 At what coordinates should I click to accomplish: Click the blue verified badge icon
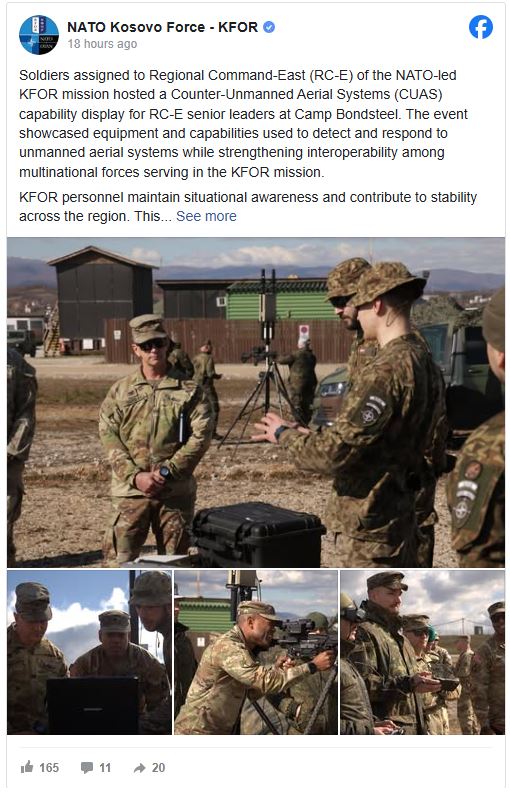click(x=269, y=27)
